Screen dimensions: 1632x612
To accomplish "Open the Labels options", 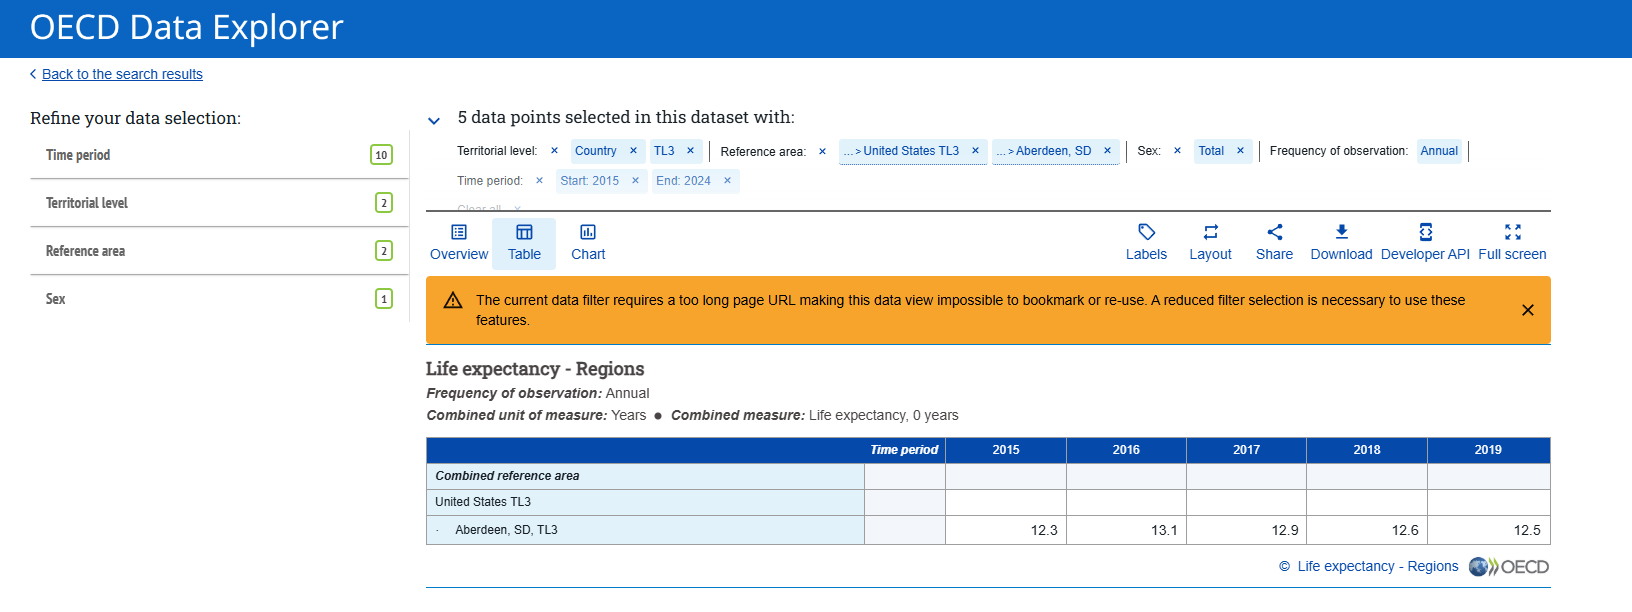I will (x=1146, y=243).
